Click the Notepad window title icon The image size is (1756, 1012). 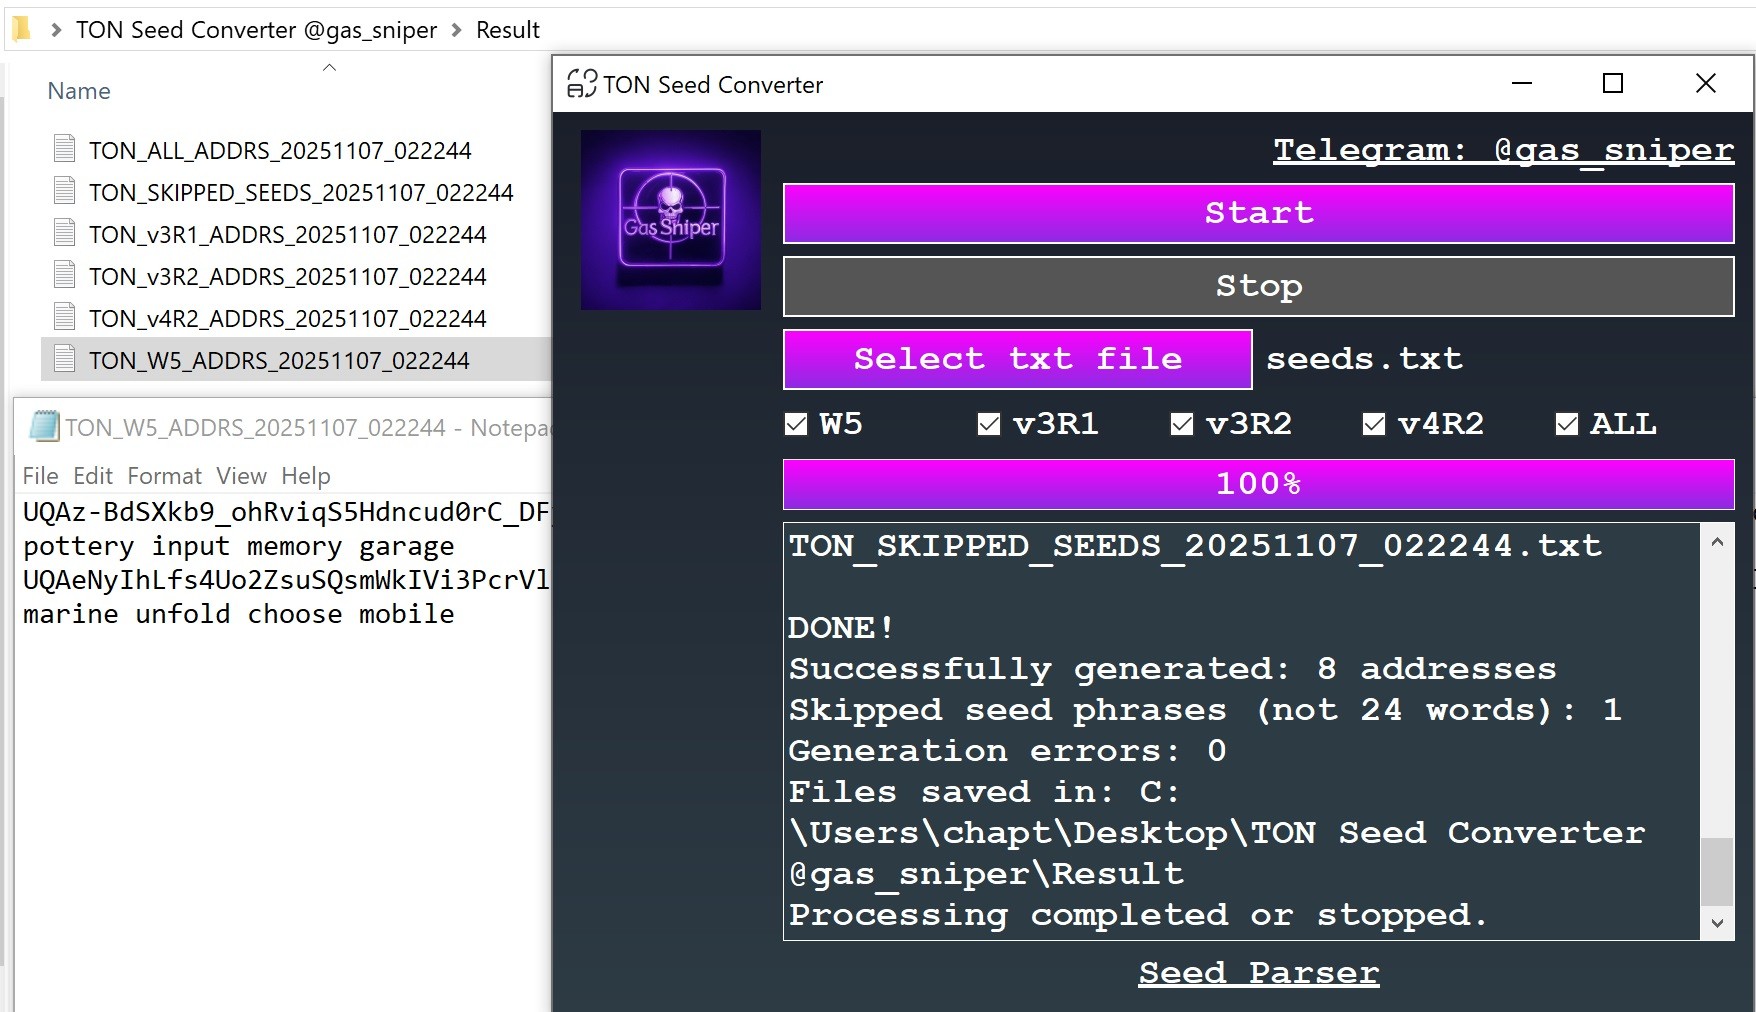tap(44, 427)
